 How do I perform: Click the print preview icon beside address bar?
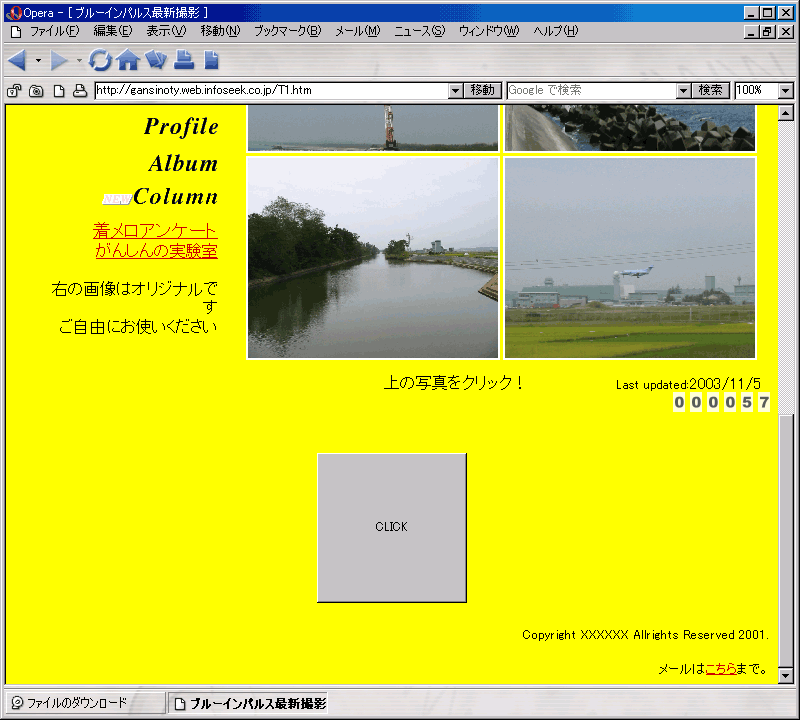[80, 91]
